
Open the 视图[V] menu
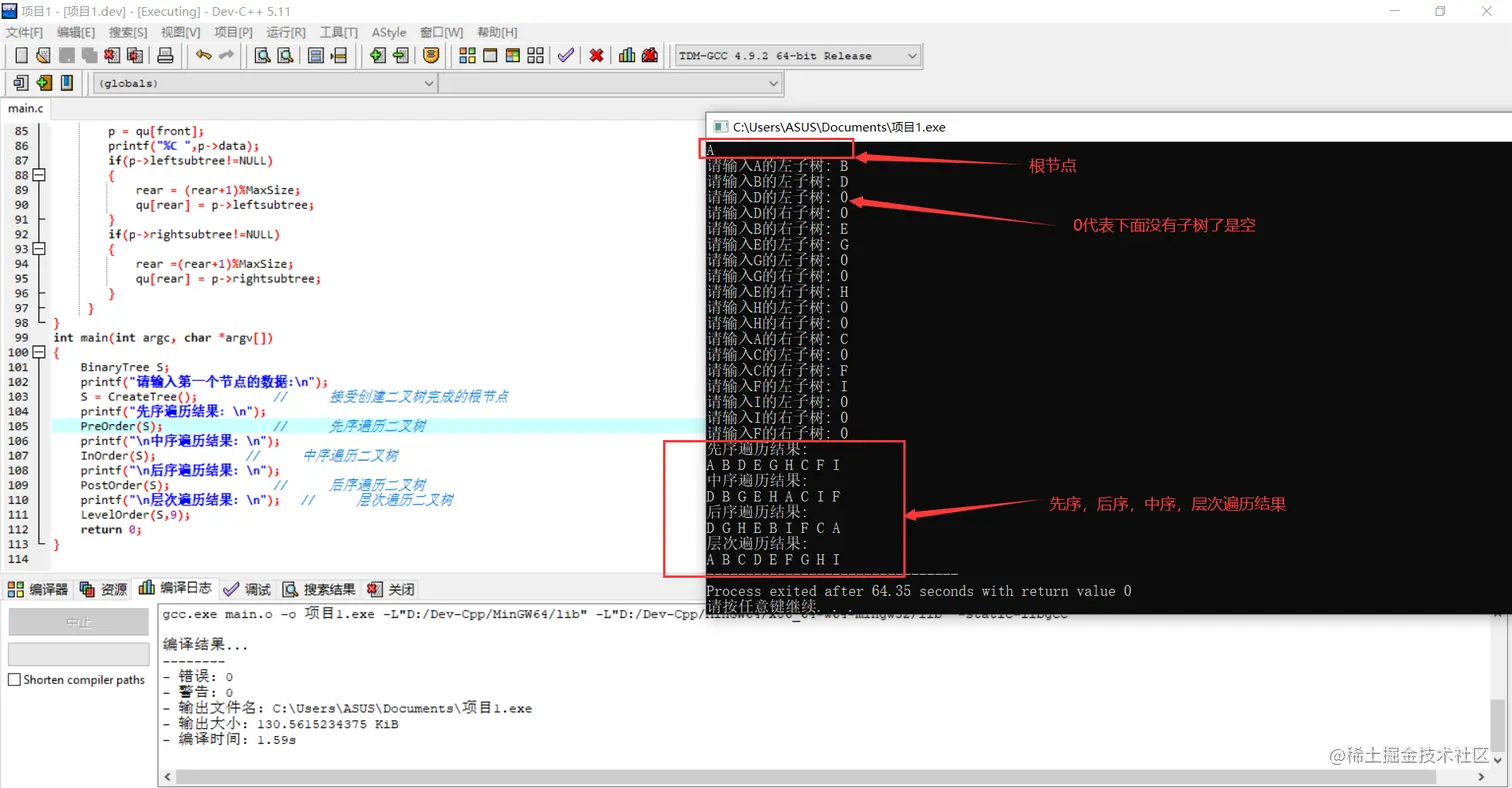(180, 32)
